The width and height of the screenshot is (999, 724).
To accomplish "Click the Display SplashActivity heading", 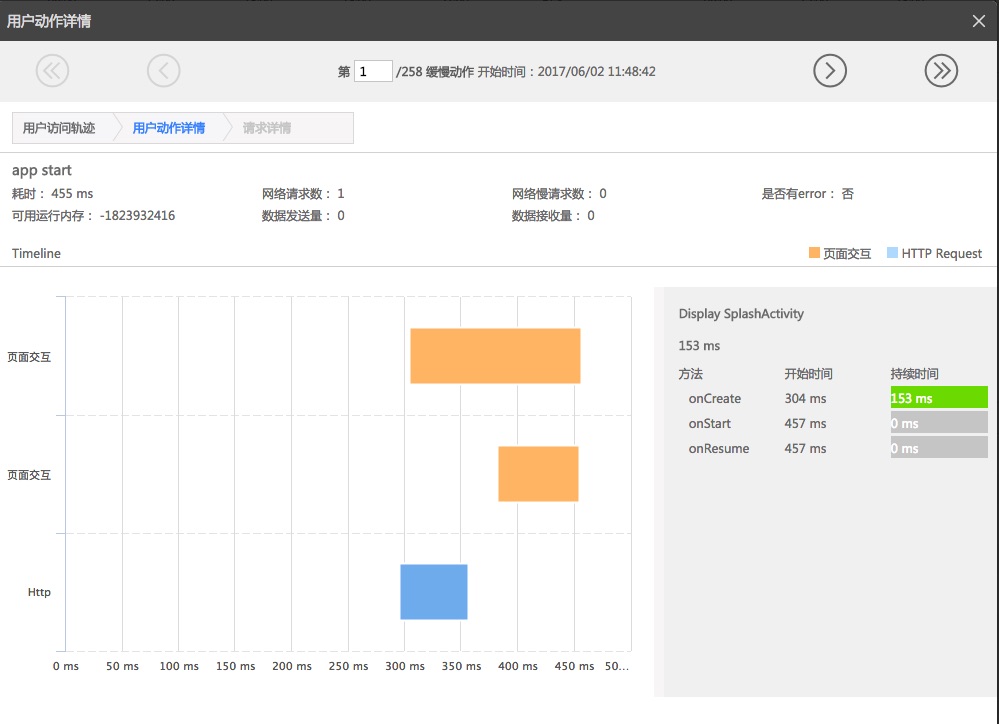I will pyautogui.click(x=741, y=314).
